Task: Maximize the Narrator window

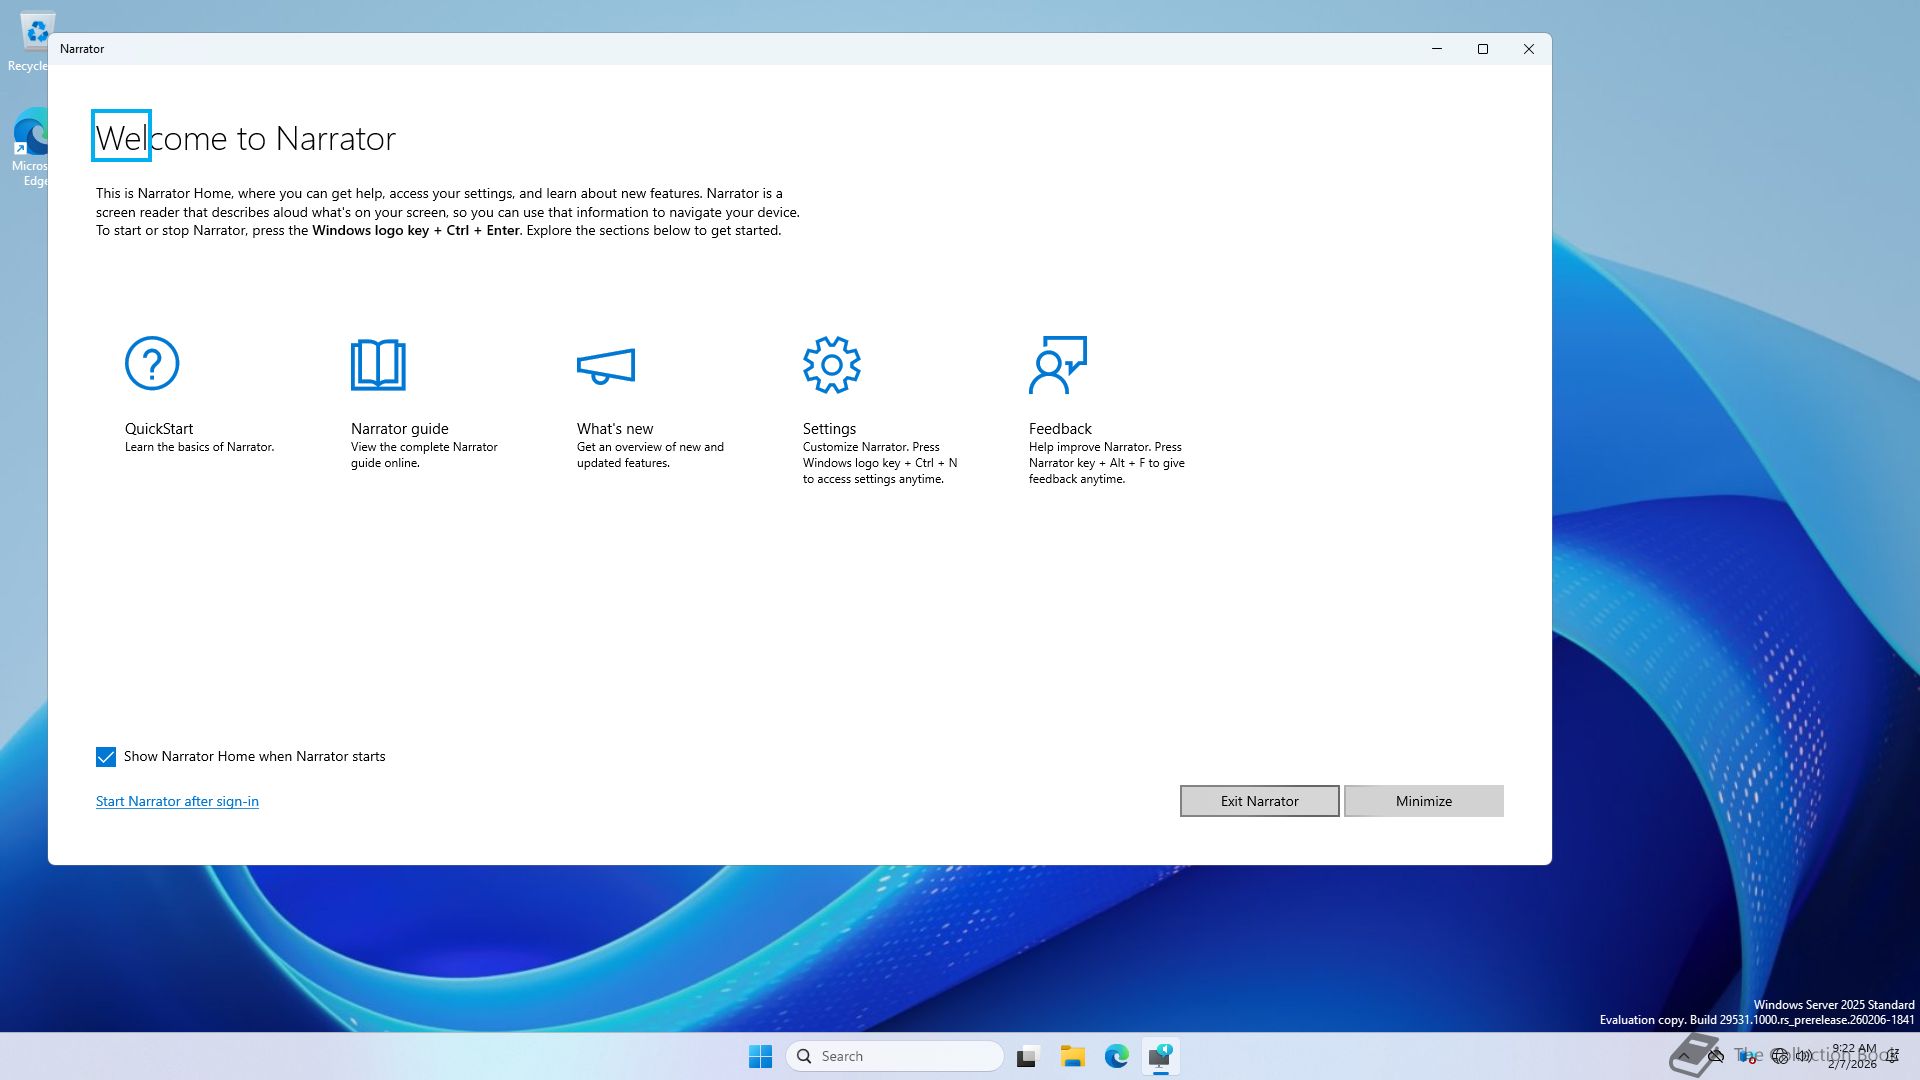Action: 1483,49
